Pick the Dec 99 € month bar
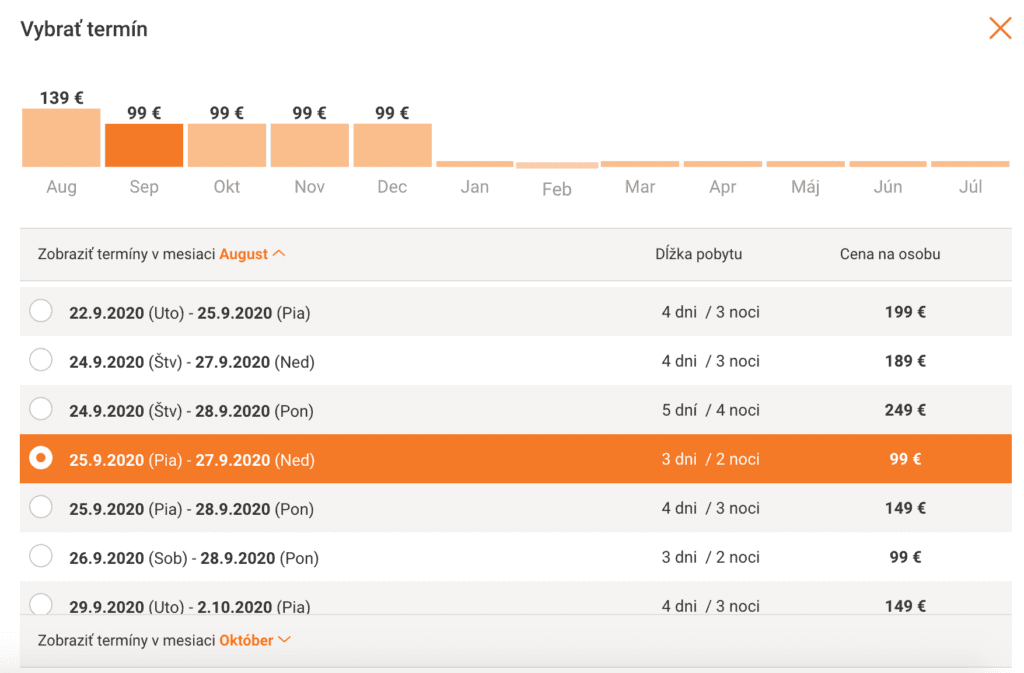The height and width of the screenshot is (673, 1024). click(x=392, y=145)
